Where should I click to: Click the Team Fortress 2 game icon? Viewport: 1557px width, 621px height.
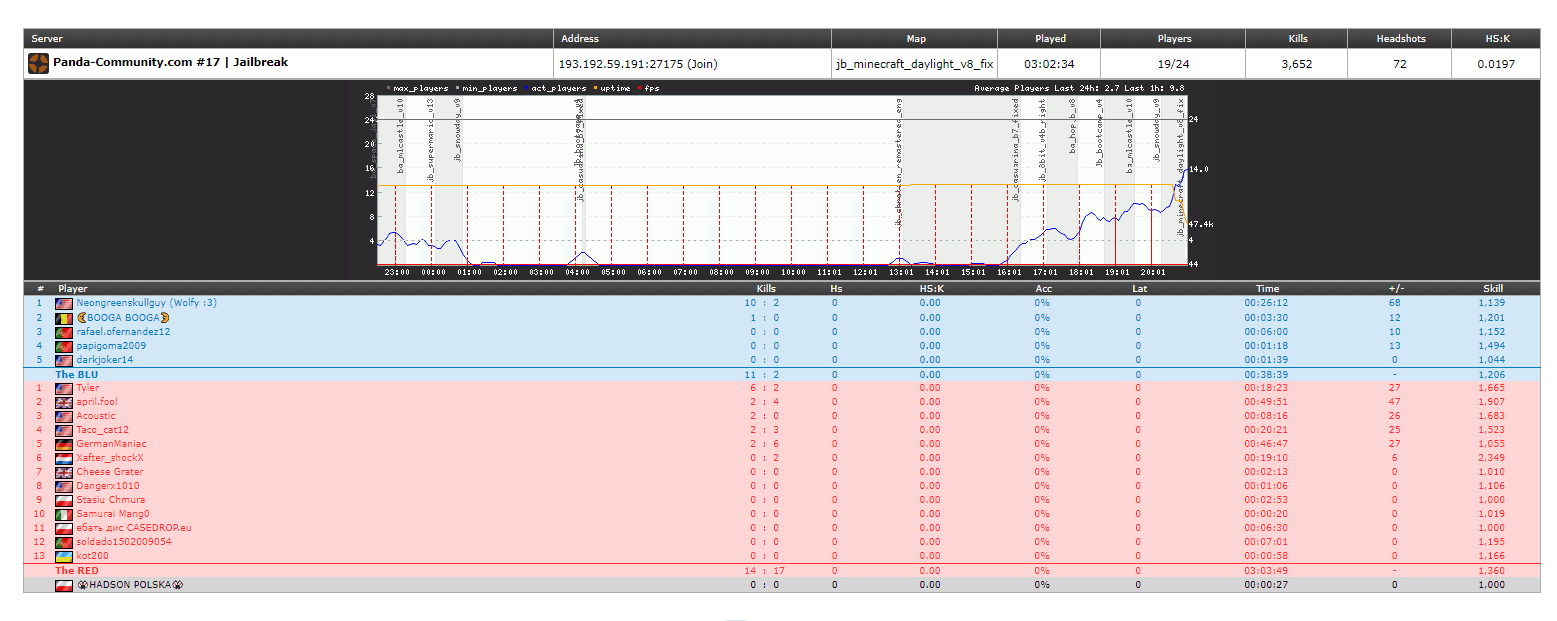(38, 64)
